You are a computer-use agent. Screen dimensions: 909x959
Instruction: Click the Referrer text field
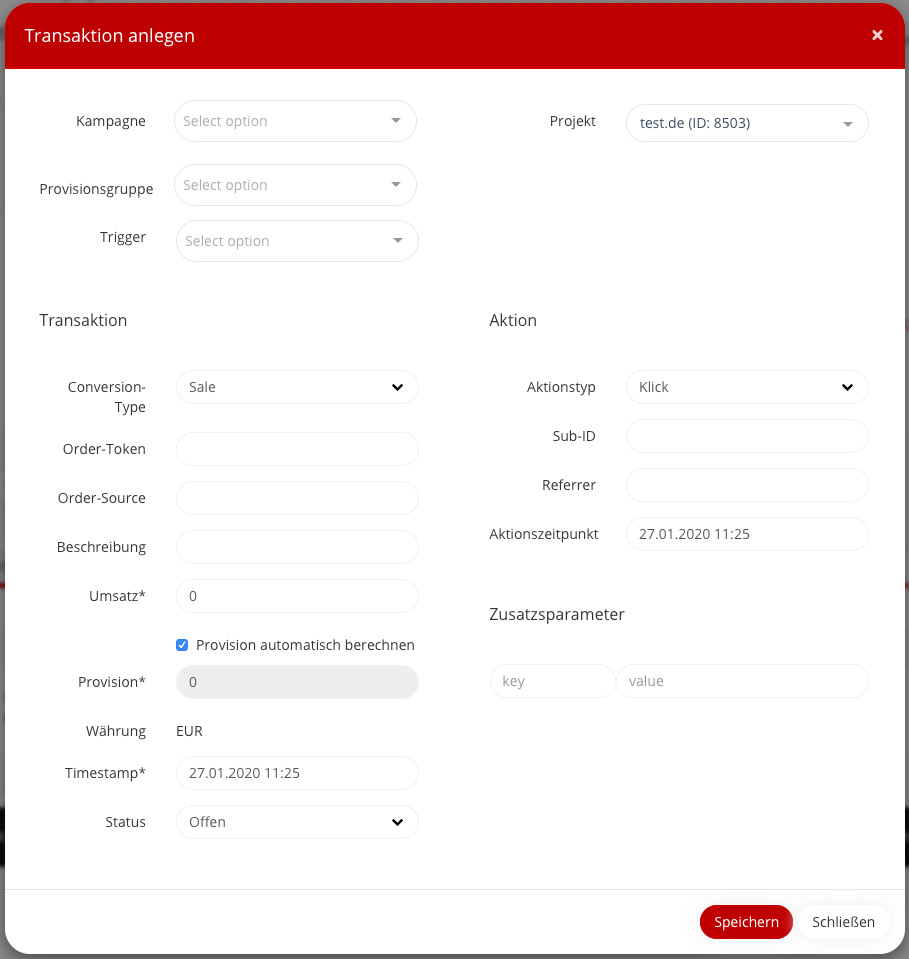(747, 485)
